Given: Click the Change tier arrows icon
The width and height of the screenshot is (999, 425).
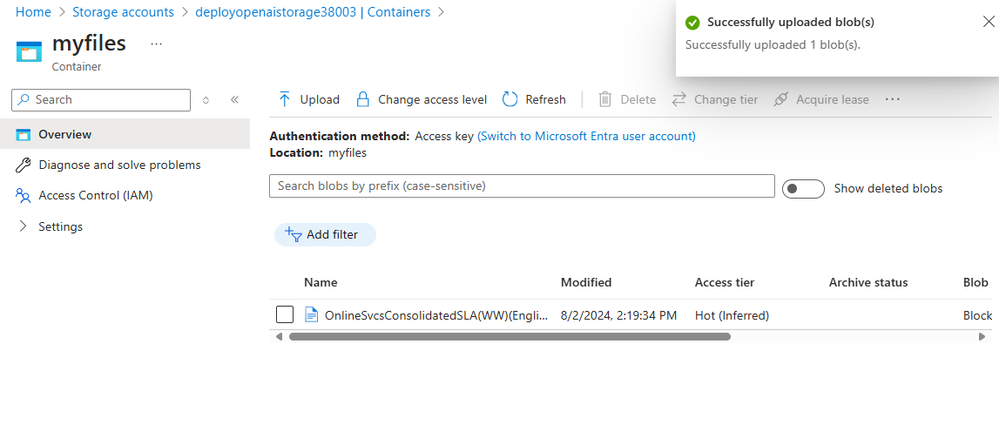Looking at the screenshot, I should pos(679,99).
